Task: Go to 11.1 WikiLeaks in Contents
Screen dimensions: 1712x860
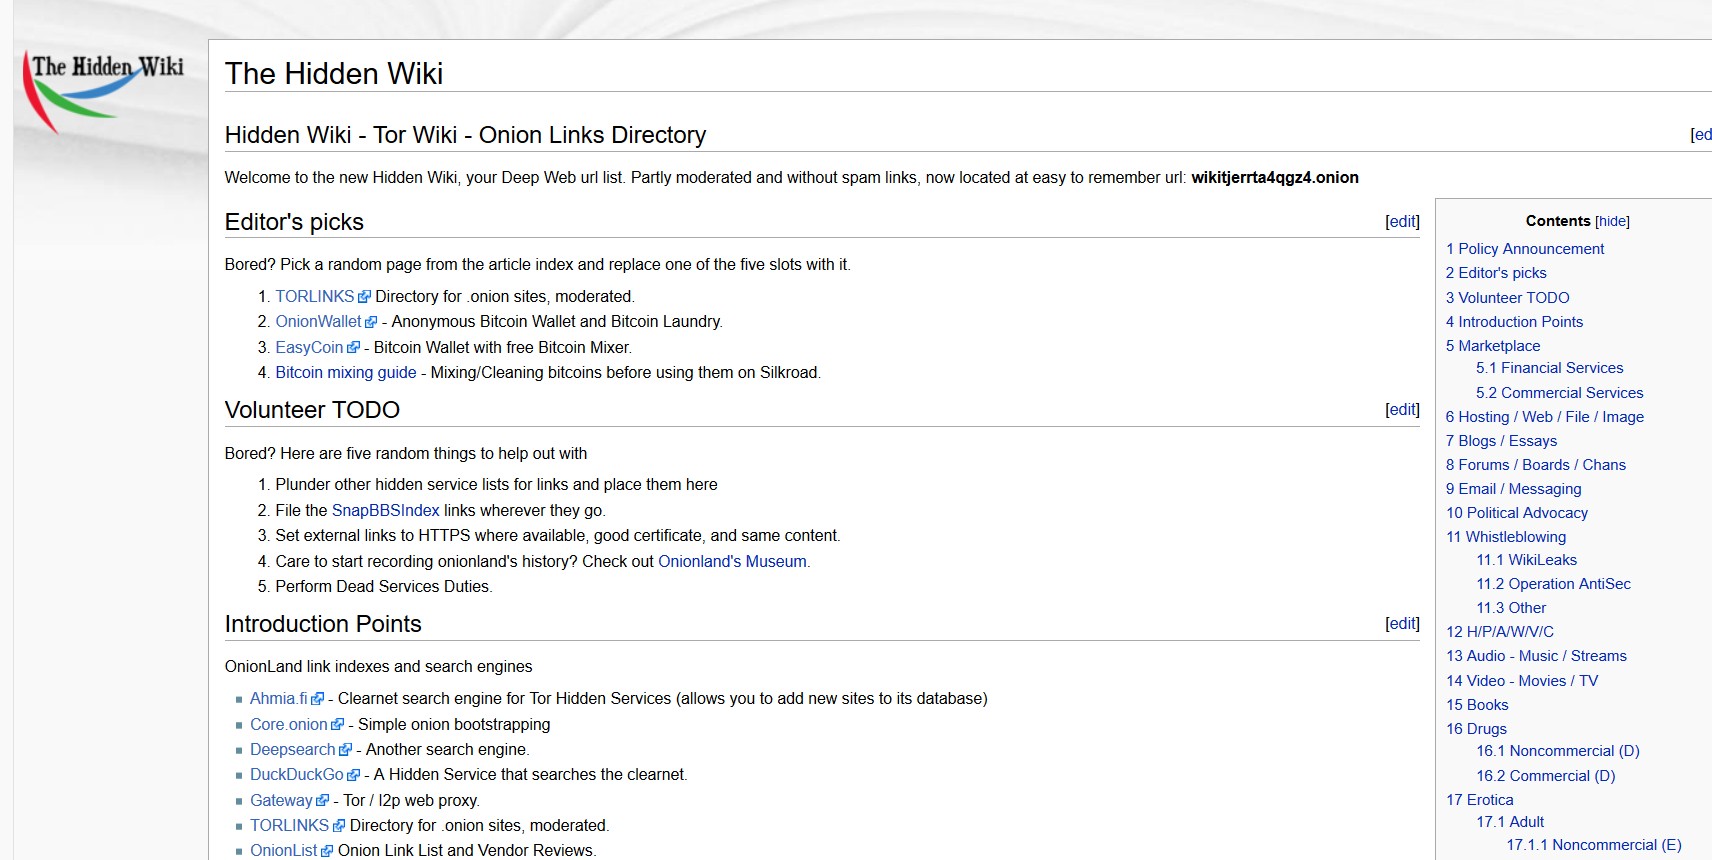Action: (x=1527, y=560)
